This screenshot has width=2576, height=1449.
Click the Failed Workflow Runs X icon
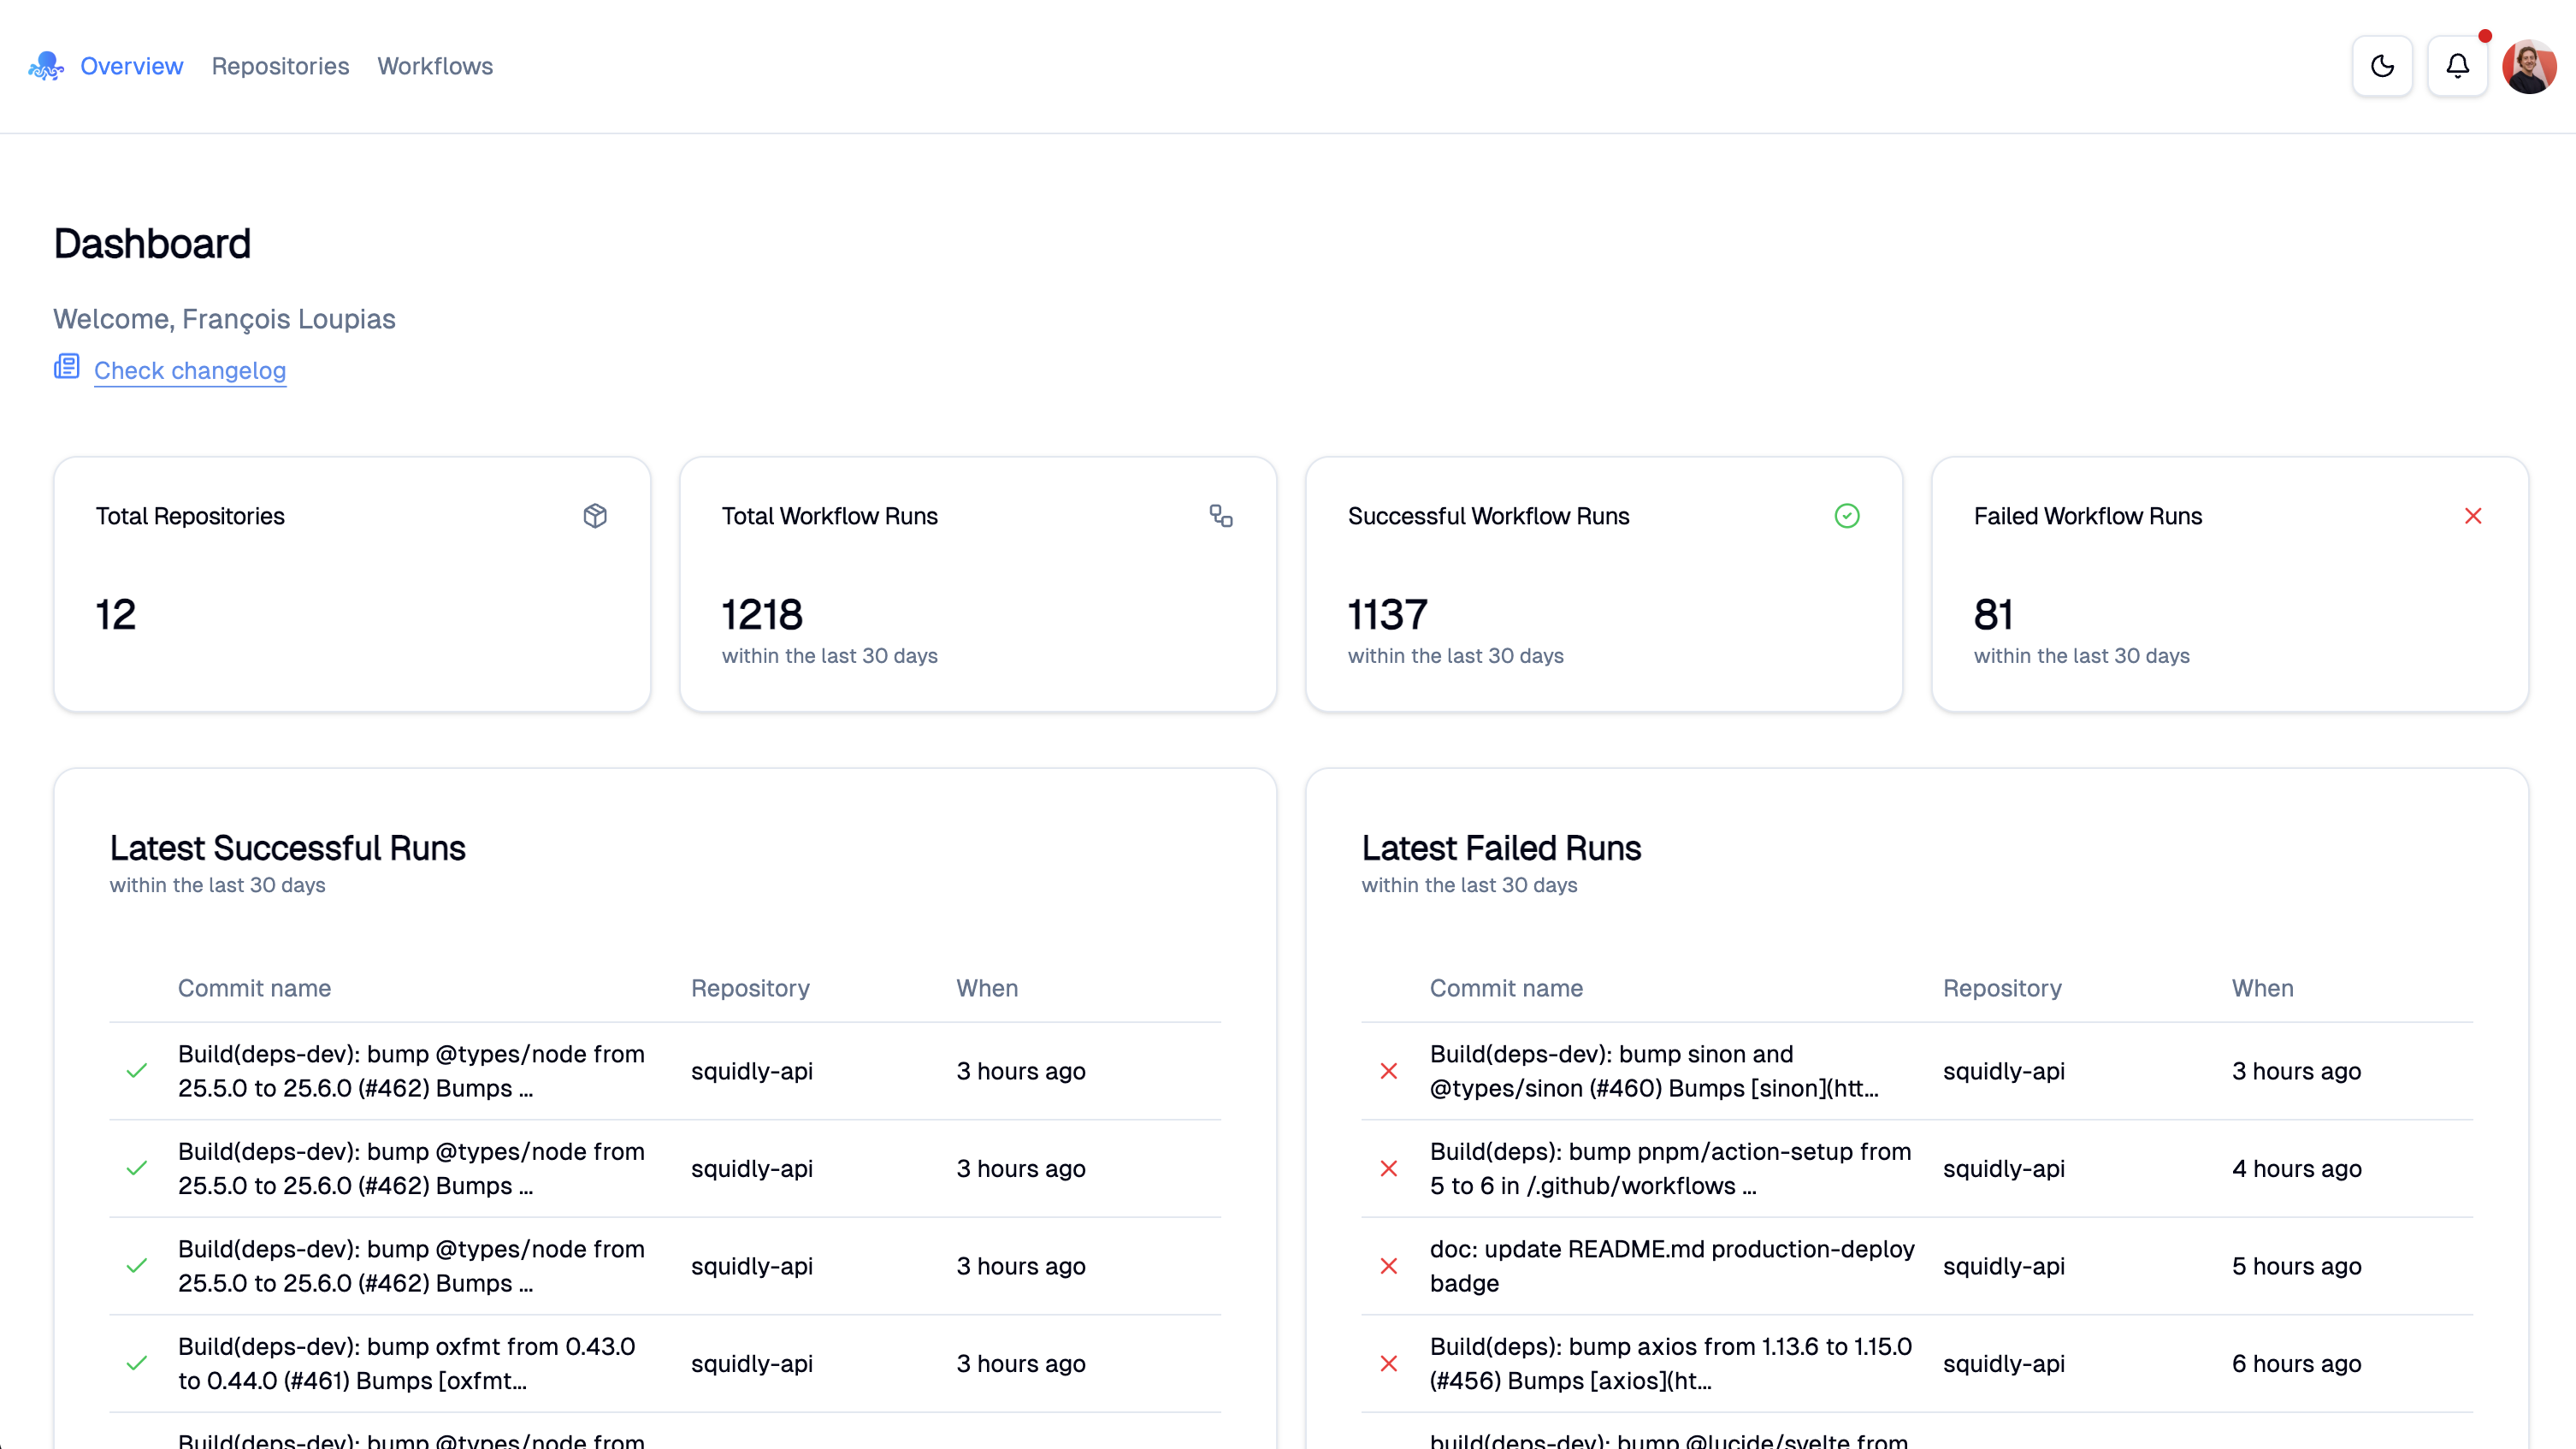click(x=2472, y=516)
